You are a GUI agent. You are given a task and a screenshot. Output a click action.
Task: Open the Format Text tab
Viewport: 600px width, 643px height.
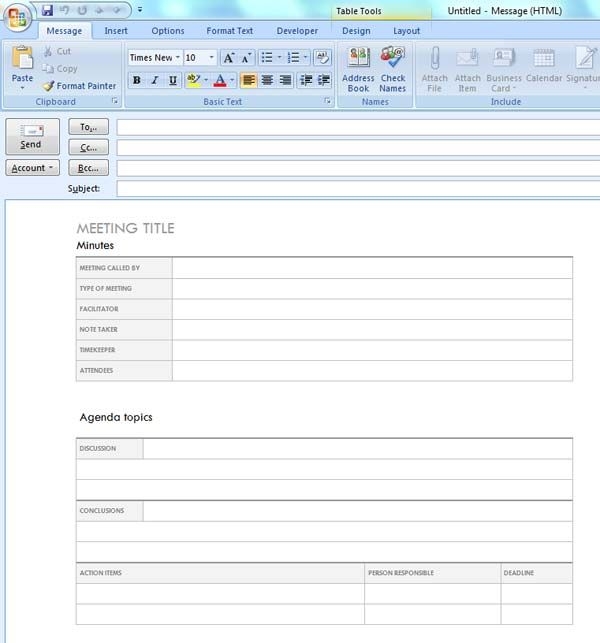(x=229, y=31)
